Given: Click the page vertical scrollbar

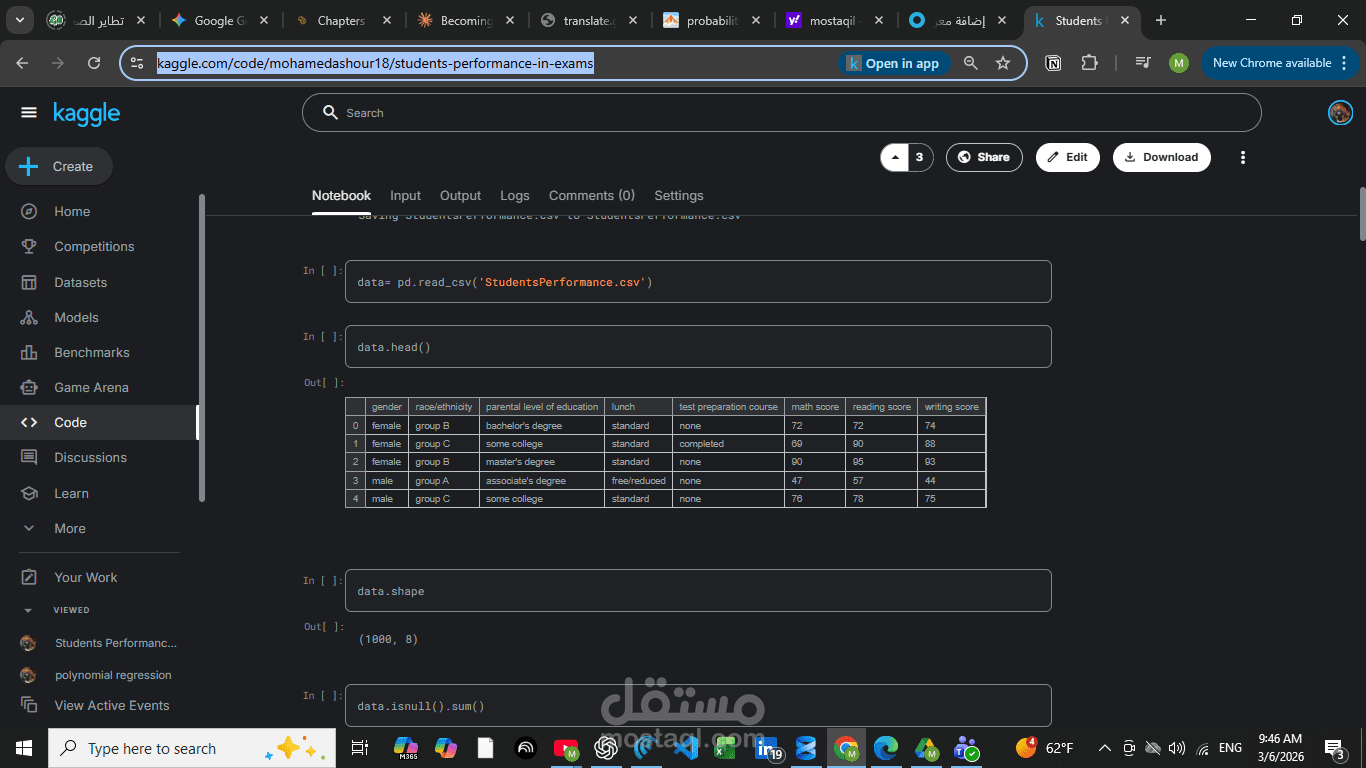Looking at the screenshot, I should (x=1361, y=214).
